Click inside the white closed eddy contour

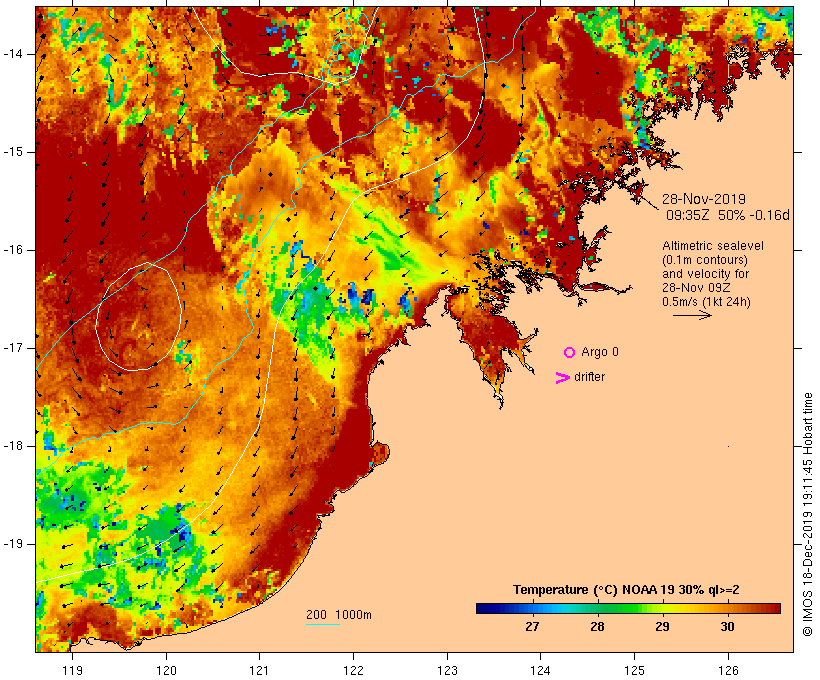(139, 317)
